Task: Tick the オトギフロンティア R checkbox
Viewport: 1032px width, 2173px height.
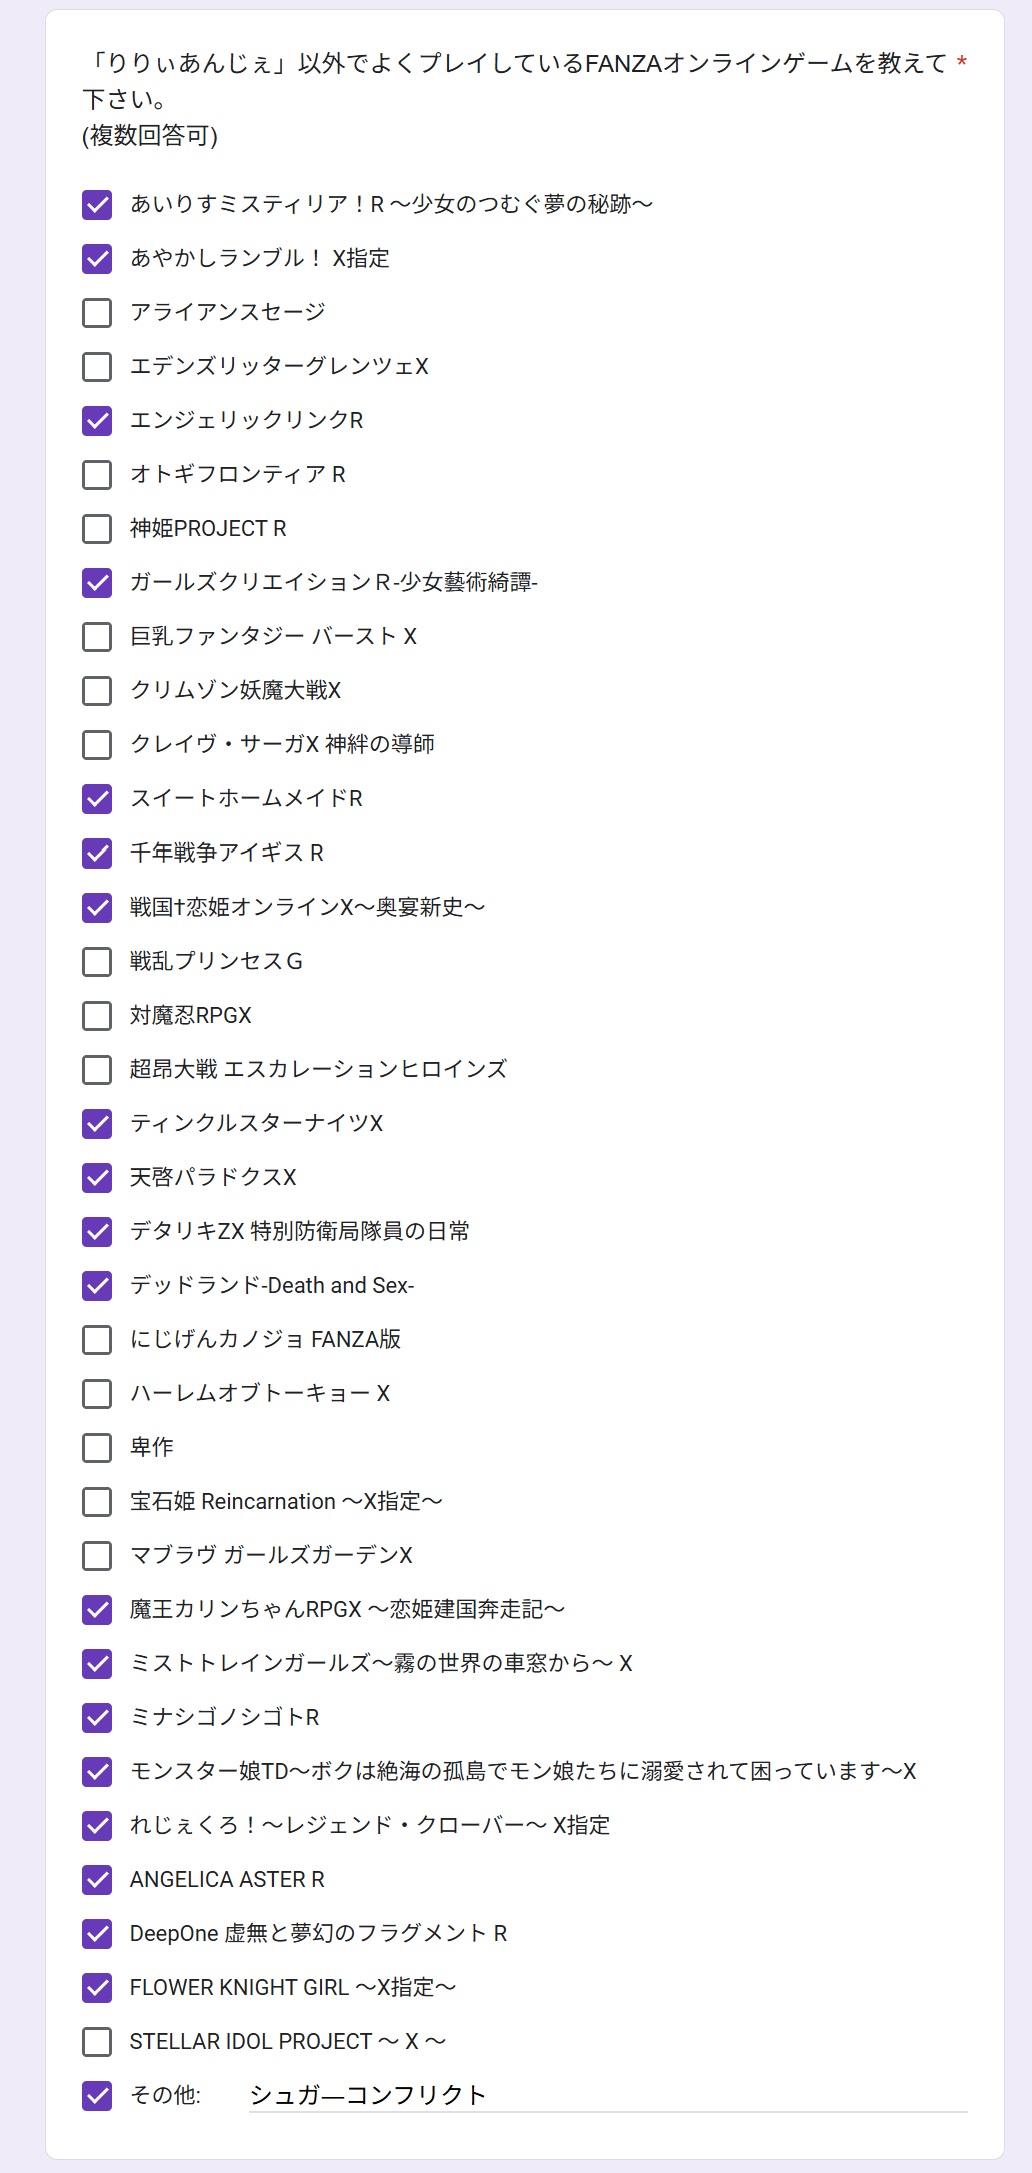Action: point(97,474)
